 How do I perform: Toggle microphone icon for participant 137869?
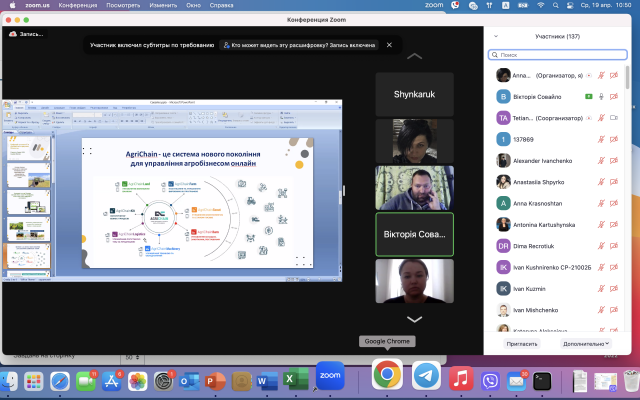pyautogui.click(x=601, y=139)
